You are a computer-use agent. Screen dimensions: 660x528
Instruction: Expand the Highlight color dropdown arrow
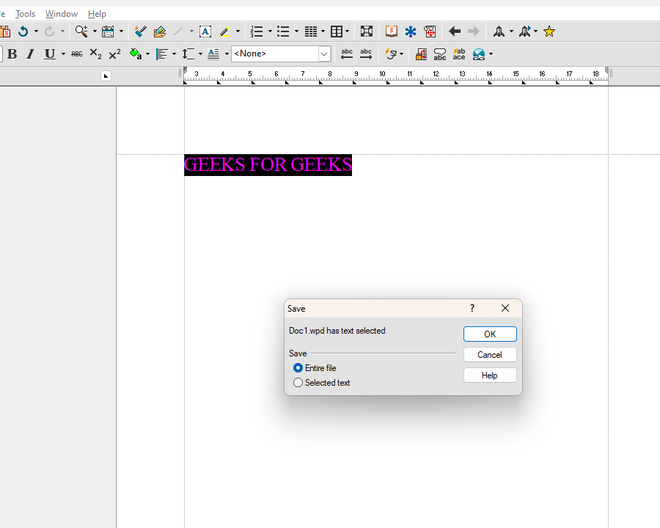tap(238, 32)
